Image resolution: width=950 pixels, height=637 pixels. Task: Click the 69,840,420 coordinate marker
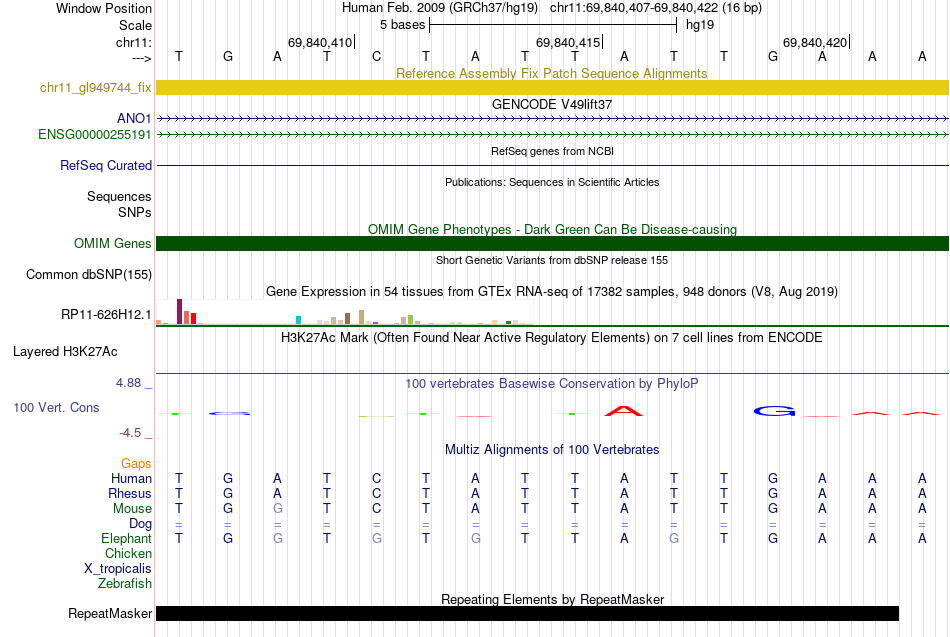(815, 42)
